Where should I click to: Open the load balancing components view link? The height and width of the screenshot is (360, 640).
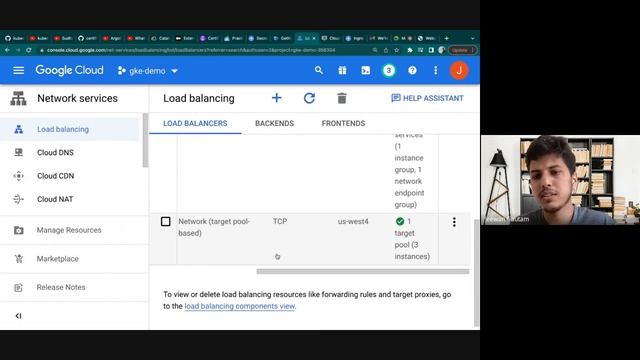click(239, 306)
